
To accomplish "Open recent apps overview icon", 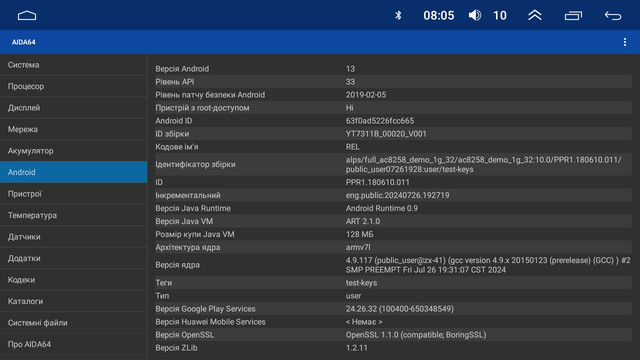I will tap(573, 16).
